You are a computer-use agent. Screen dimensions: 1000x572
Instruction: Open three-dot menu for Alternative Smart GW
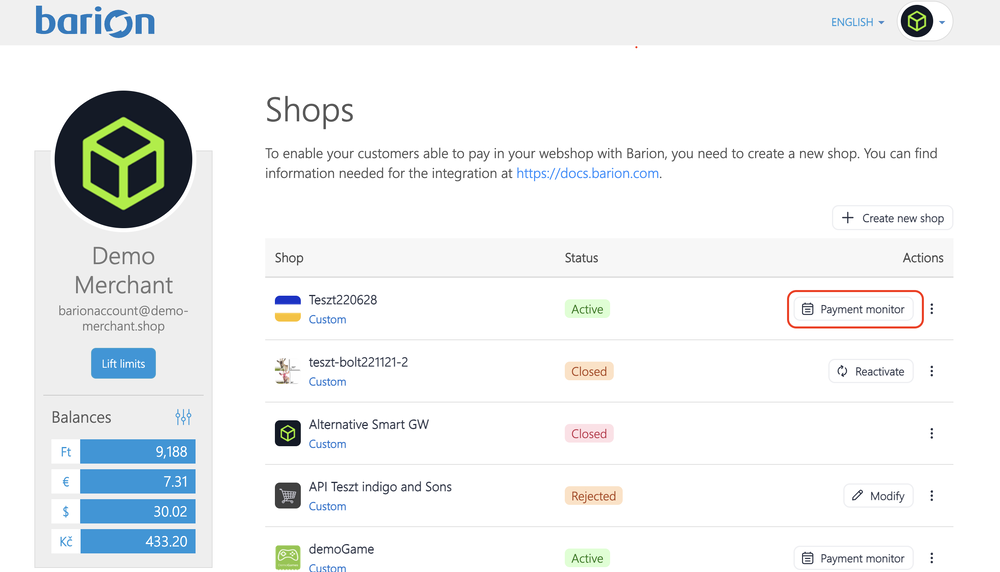pos(932,434)
